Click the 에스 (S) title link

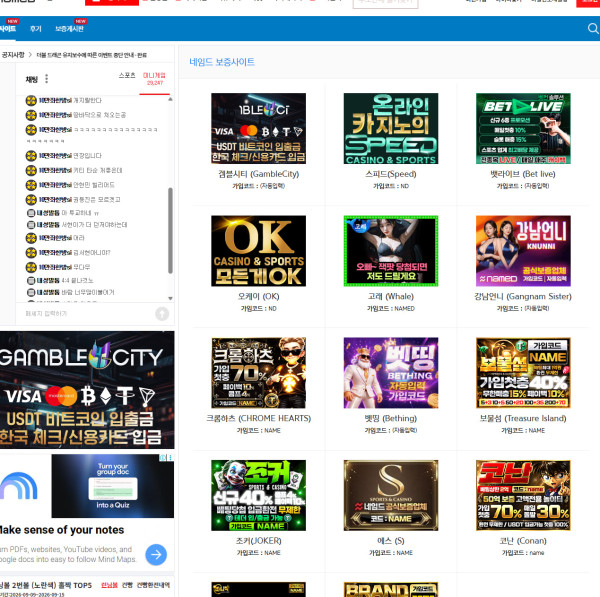click(391, 541)
